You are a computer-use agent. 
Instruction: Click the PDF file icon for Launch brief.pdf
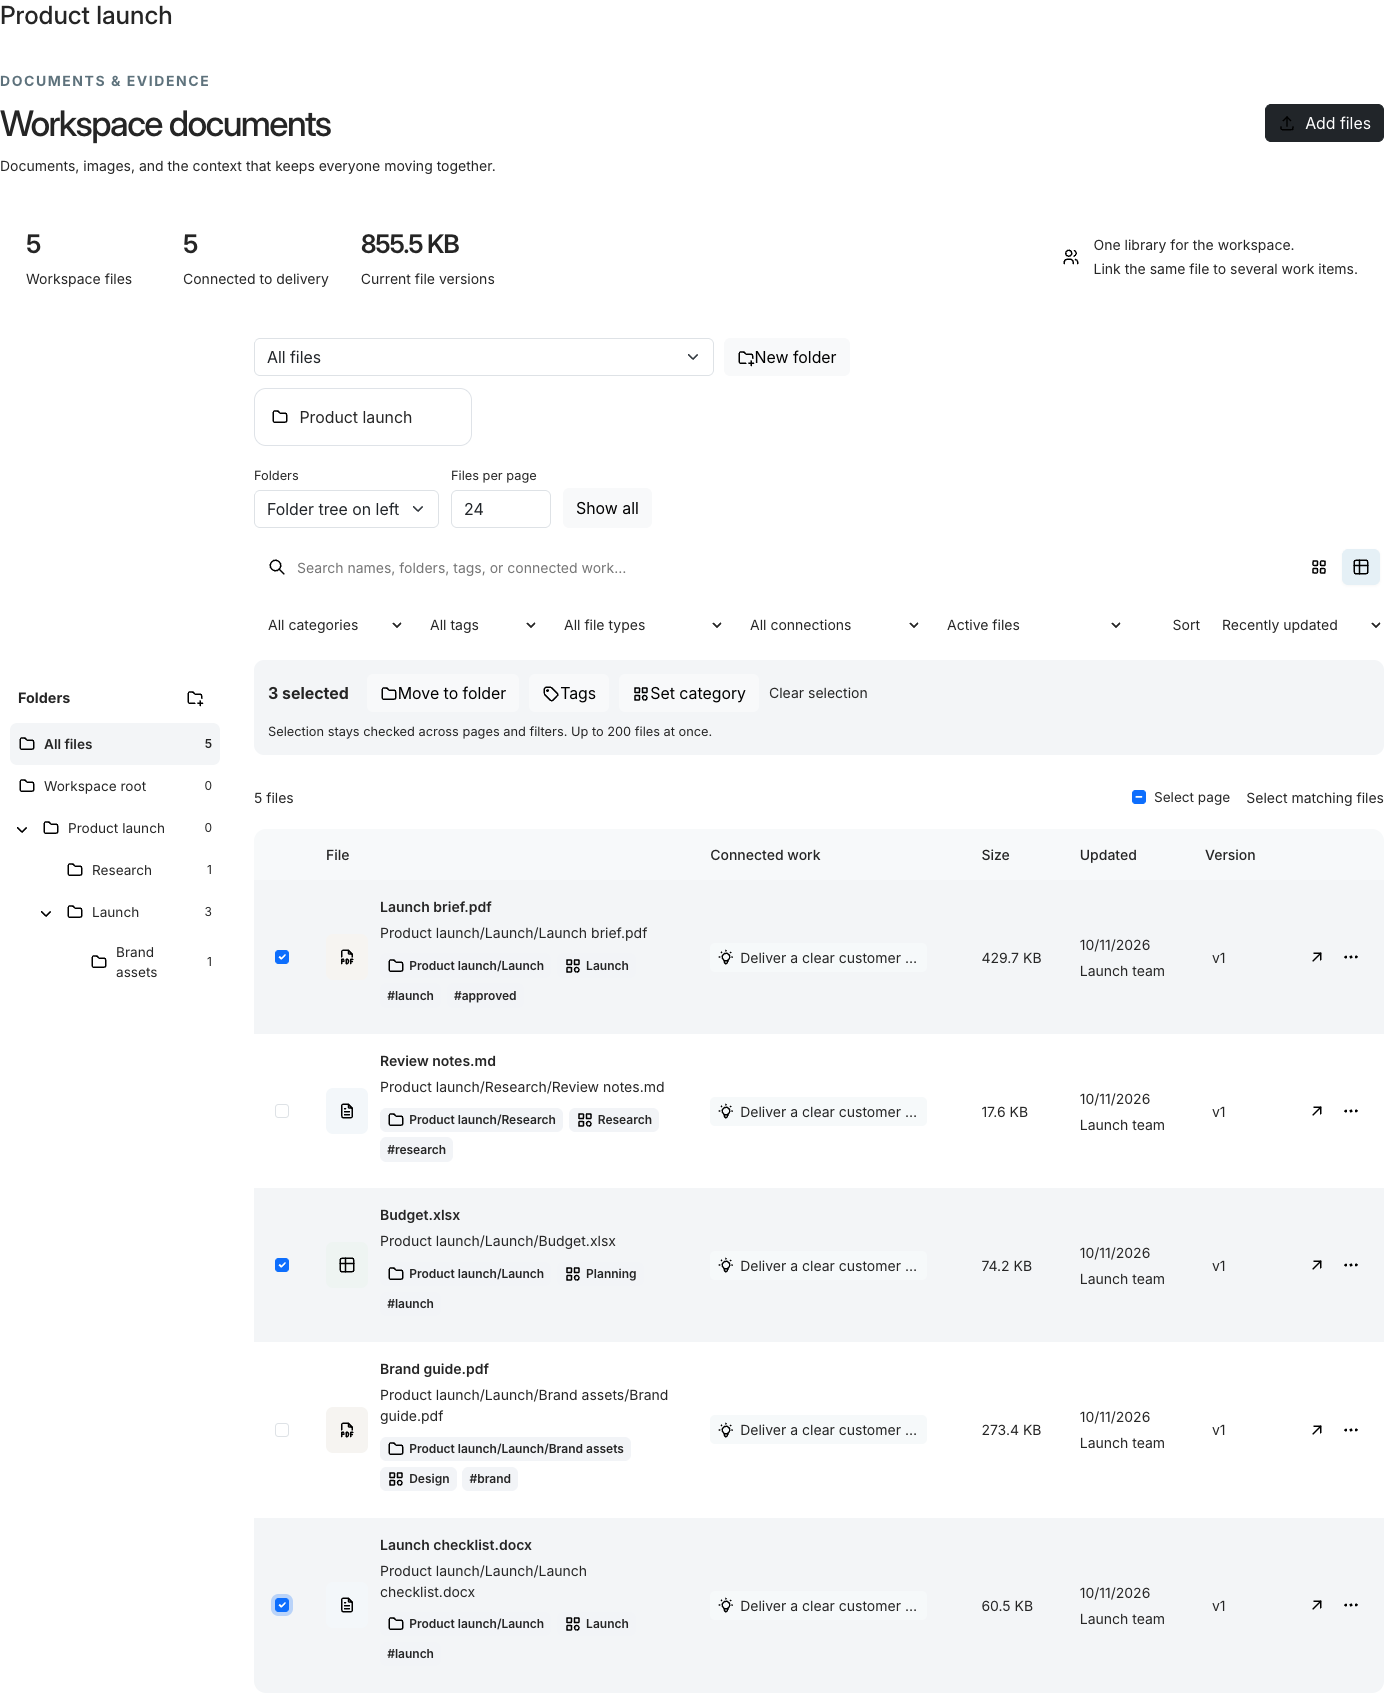(347, 957)
